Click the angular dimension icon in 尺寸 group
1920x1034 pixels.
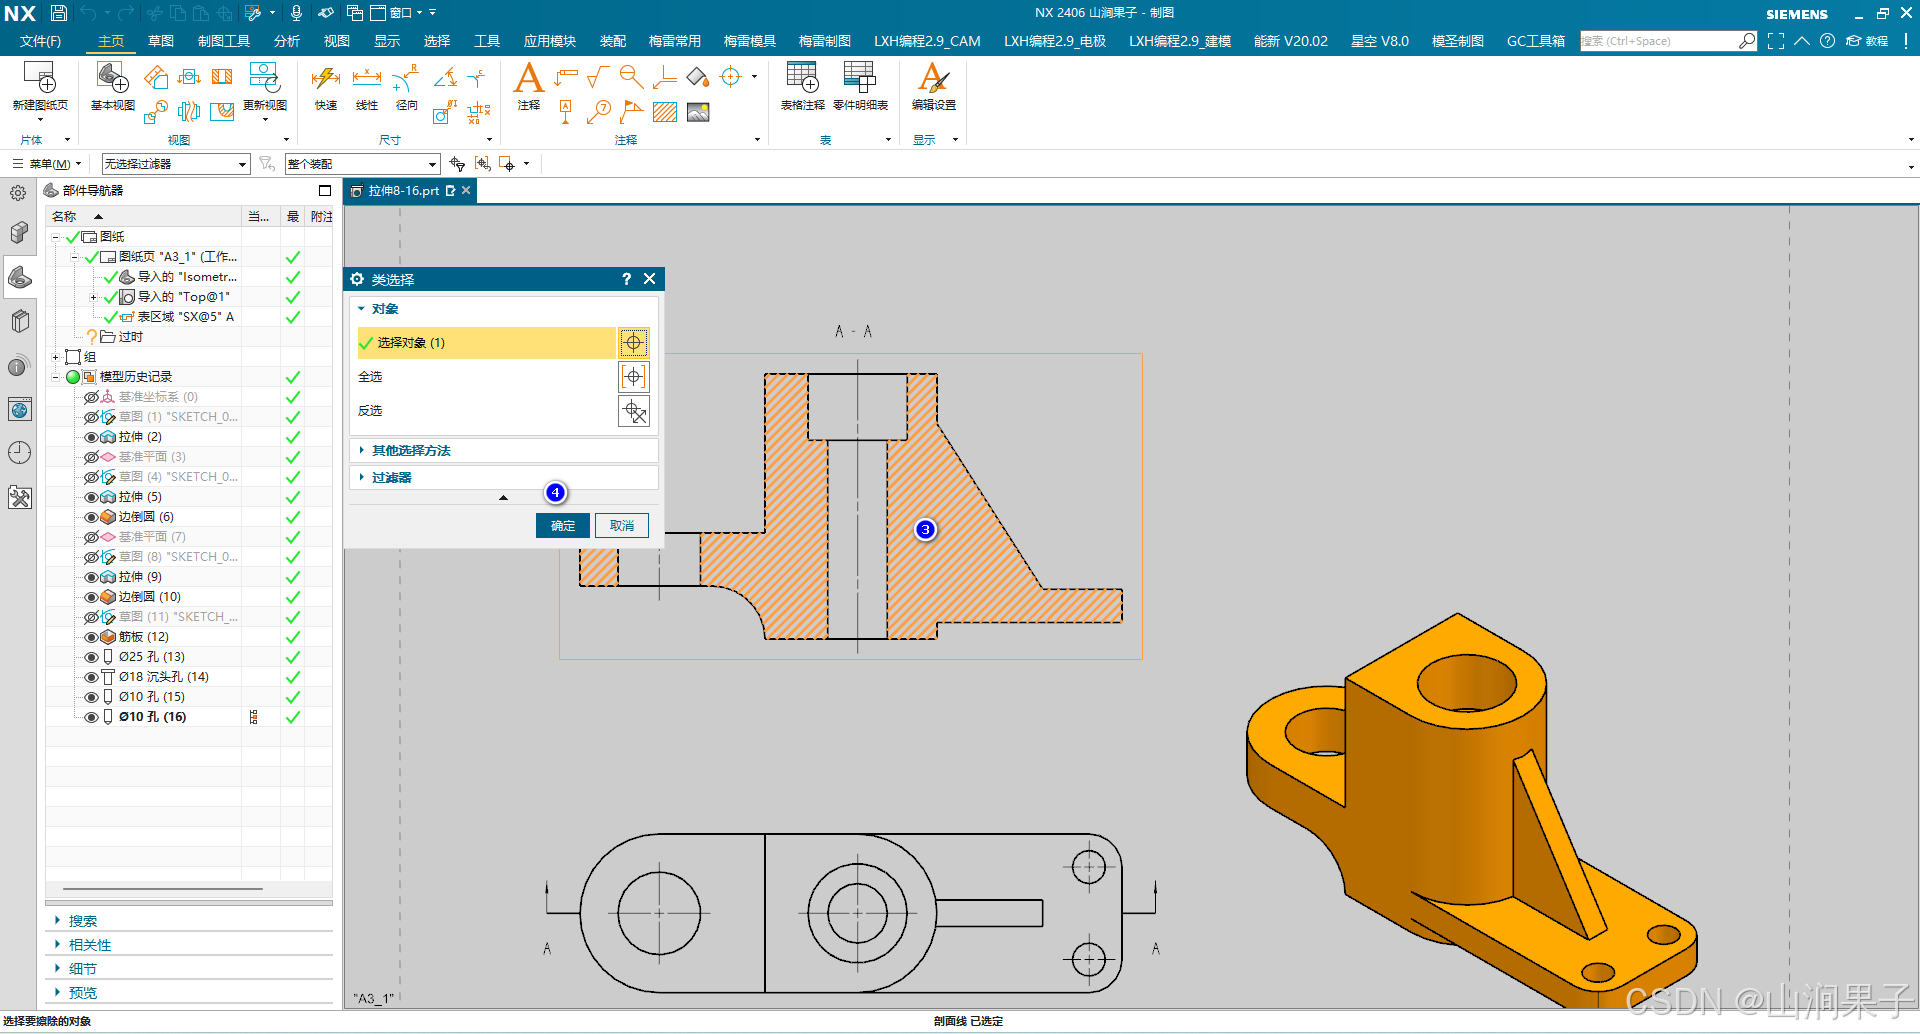(x=445, y=77)
